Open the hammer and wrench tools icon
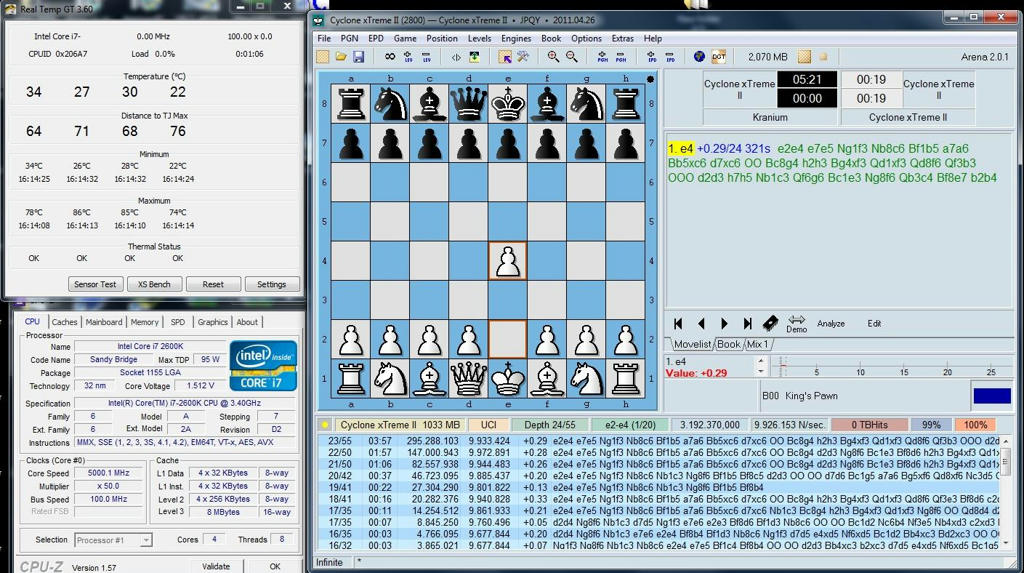 [523, 57]
